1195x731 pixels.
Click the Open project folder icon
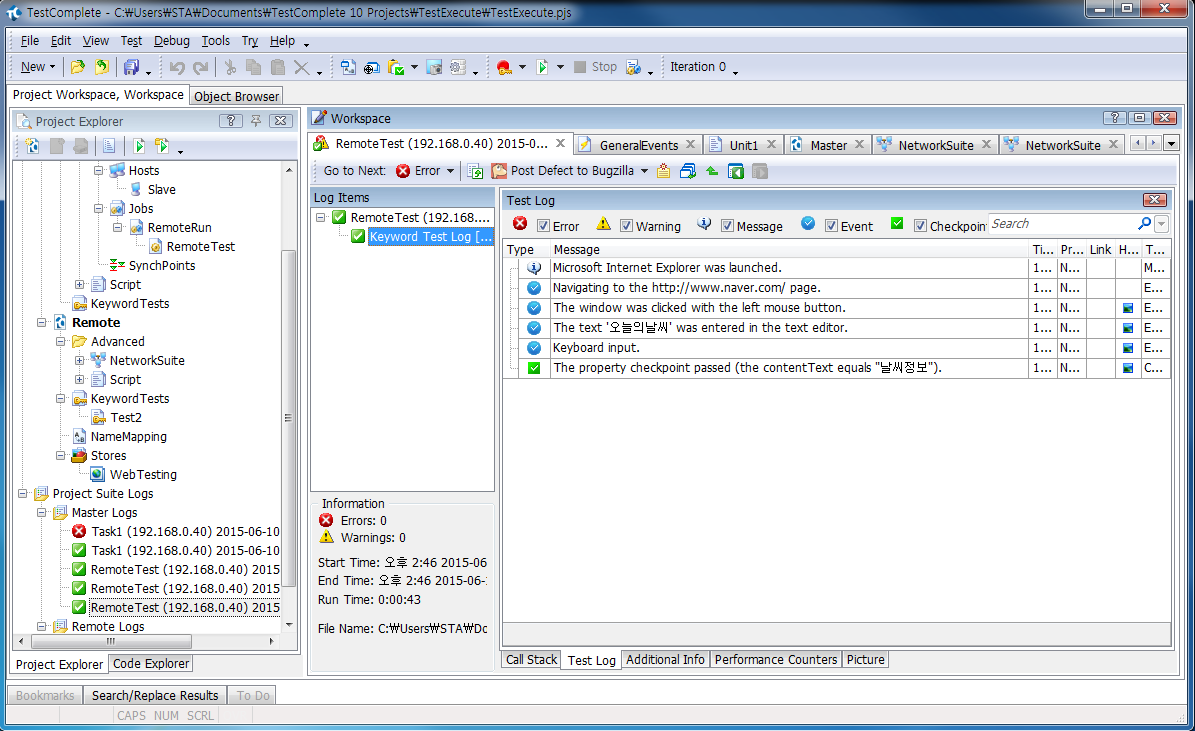(x=77, y=67)
